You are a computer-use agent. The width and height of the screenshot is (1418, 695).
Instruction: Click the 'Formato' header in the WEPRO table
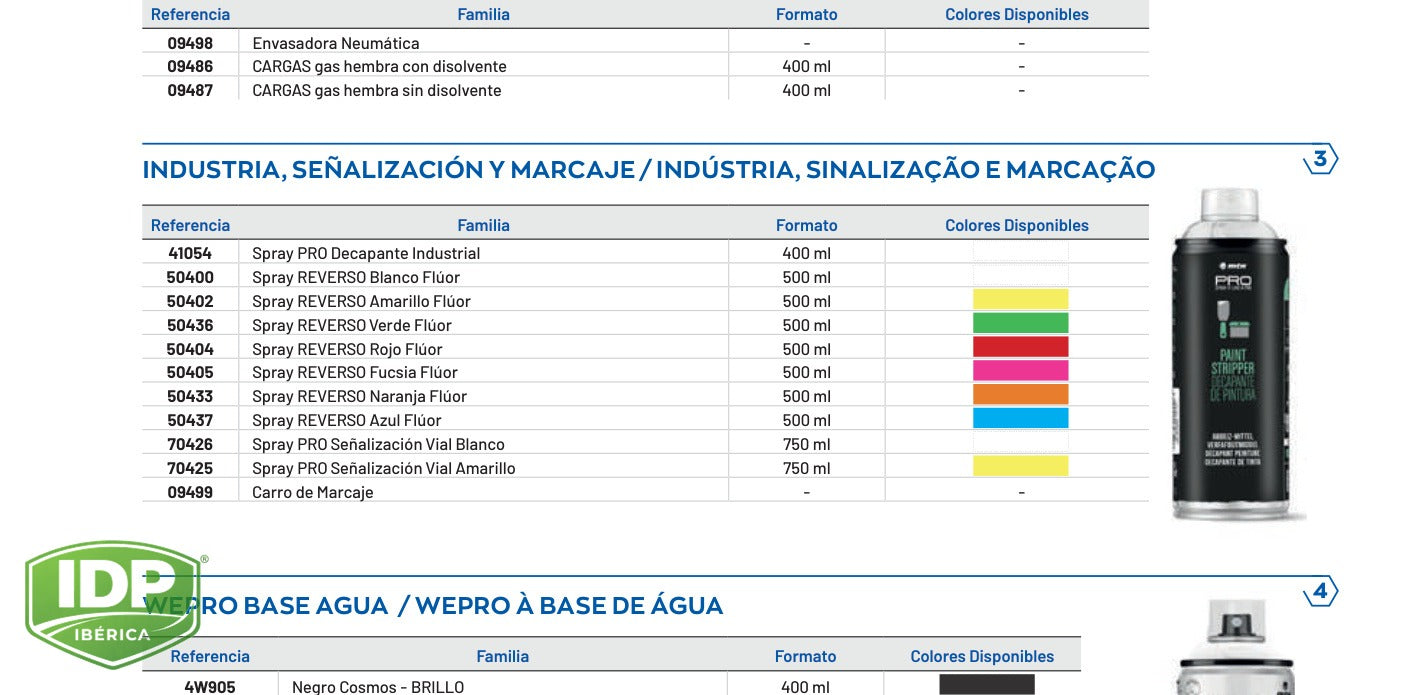(x=806, y=656)
